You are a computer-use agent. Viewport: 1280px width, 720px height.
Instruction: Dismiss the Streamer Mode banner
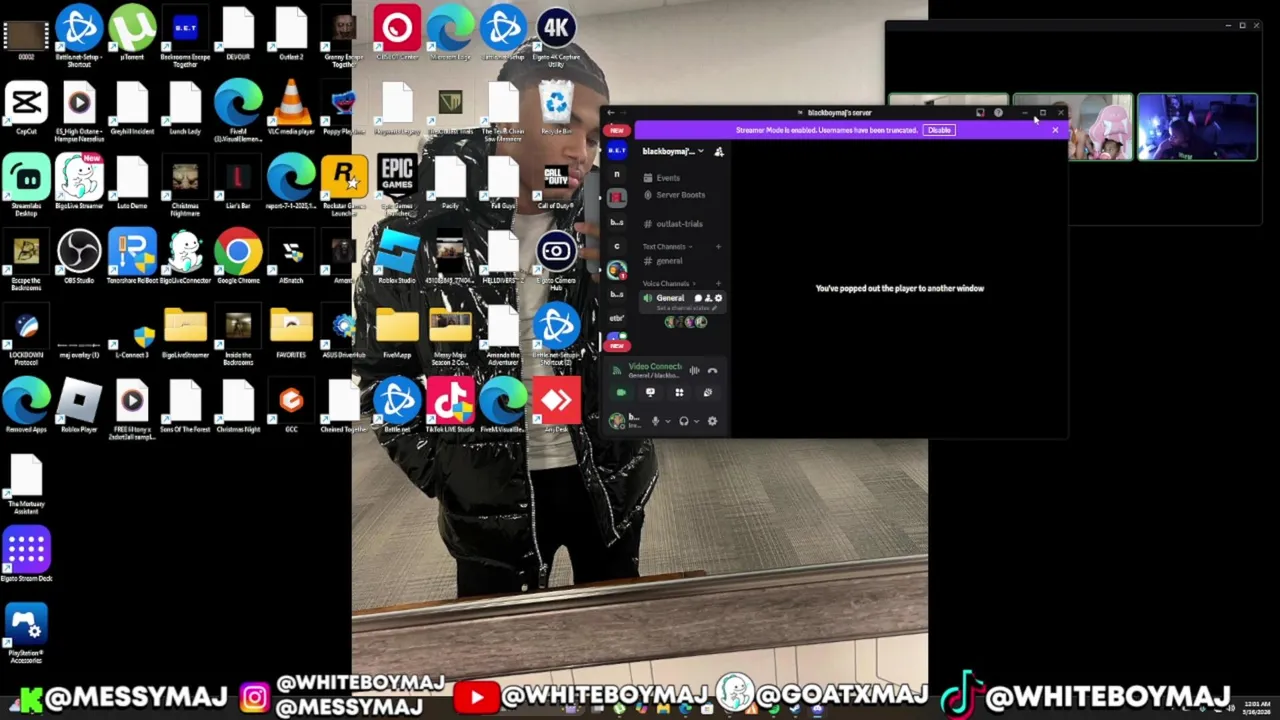1055,130
